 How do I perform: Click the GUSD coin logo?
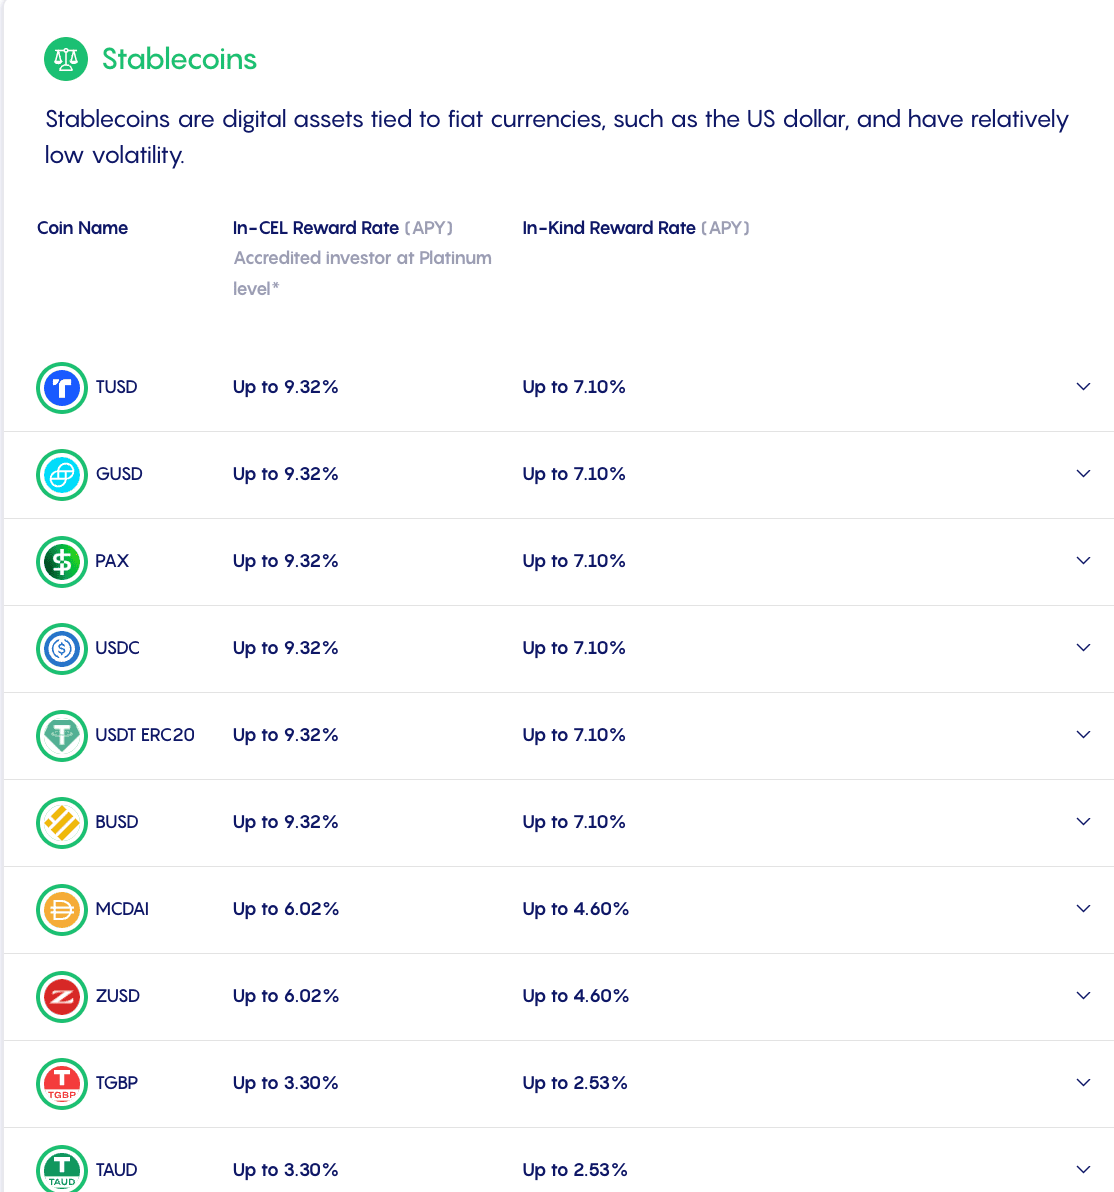pyautogui.click(x=61, y=474)
